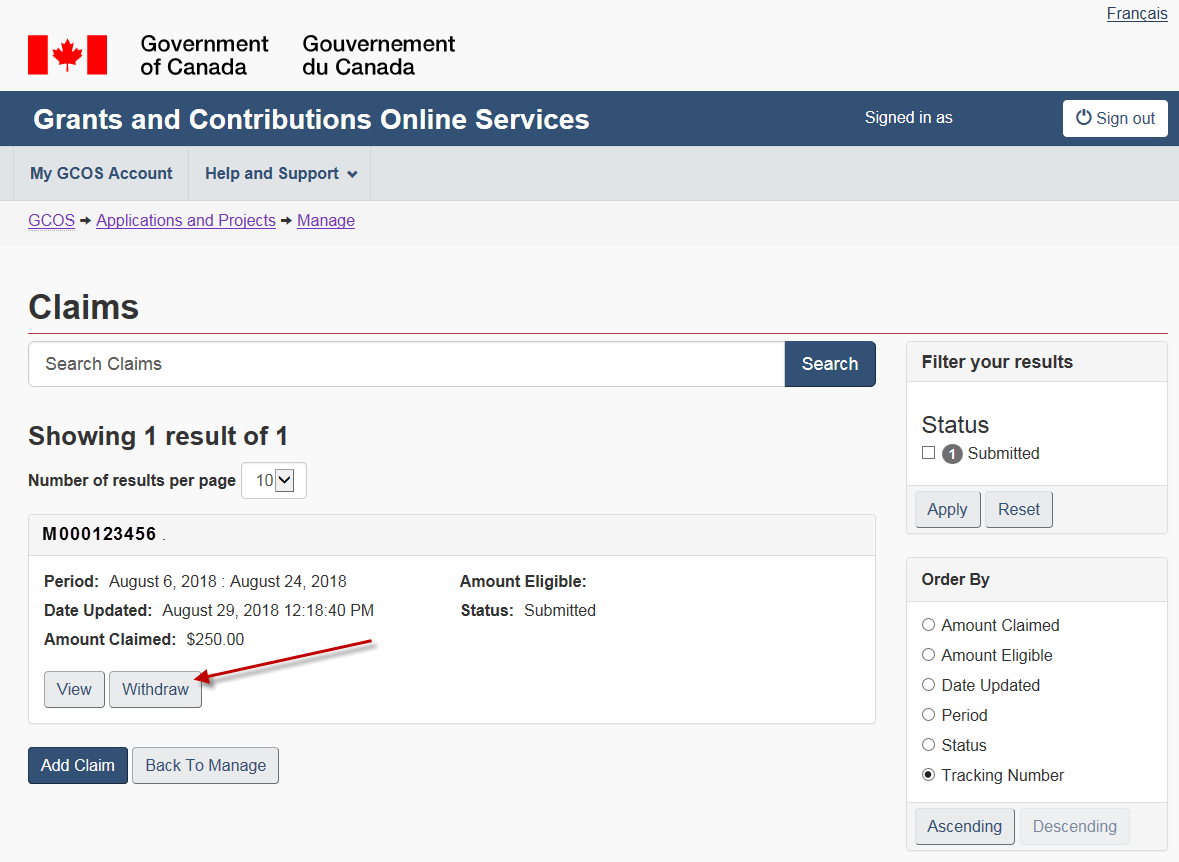The image size is (1179, 862).
Task: Apply the selected filters
Action: (x=946, y=509)
